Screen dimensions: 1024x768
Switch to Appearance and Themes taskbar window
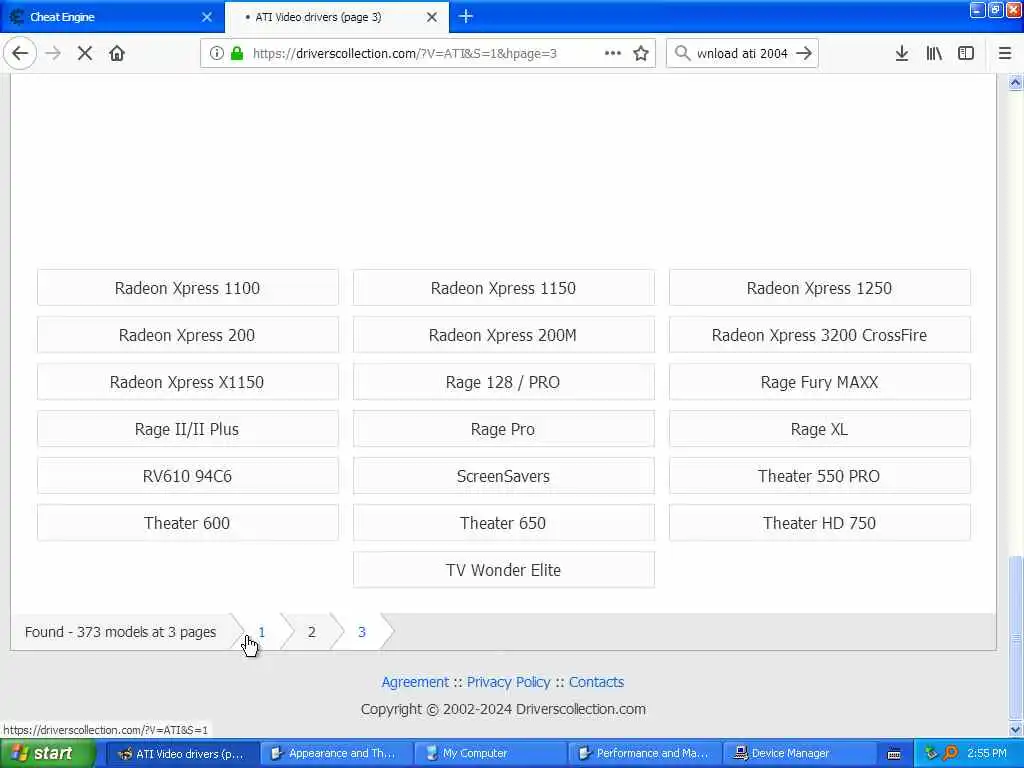(336, 754)
